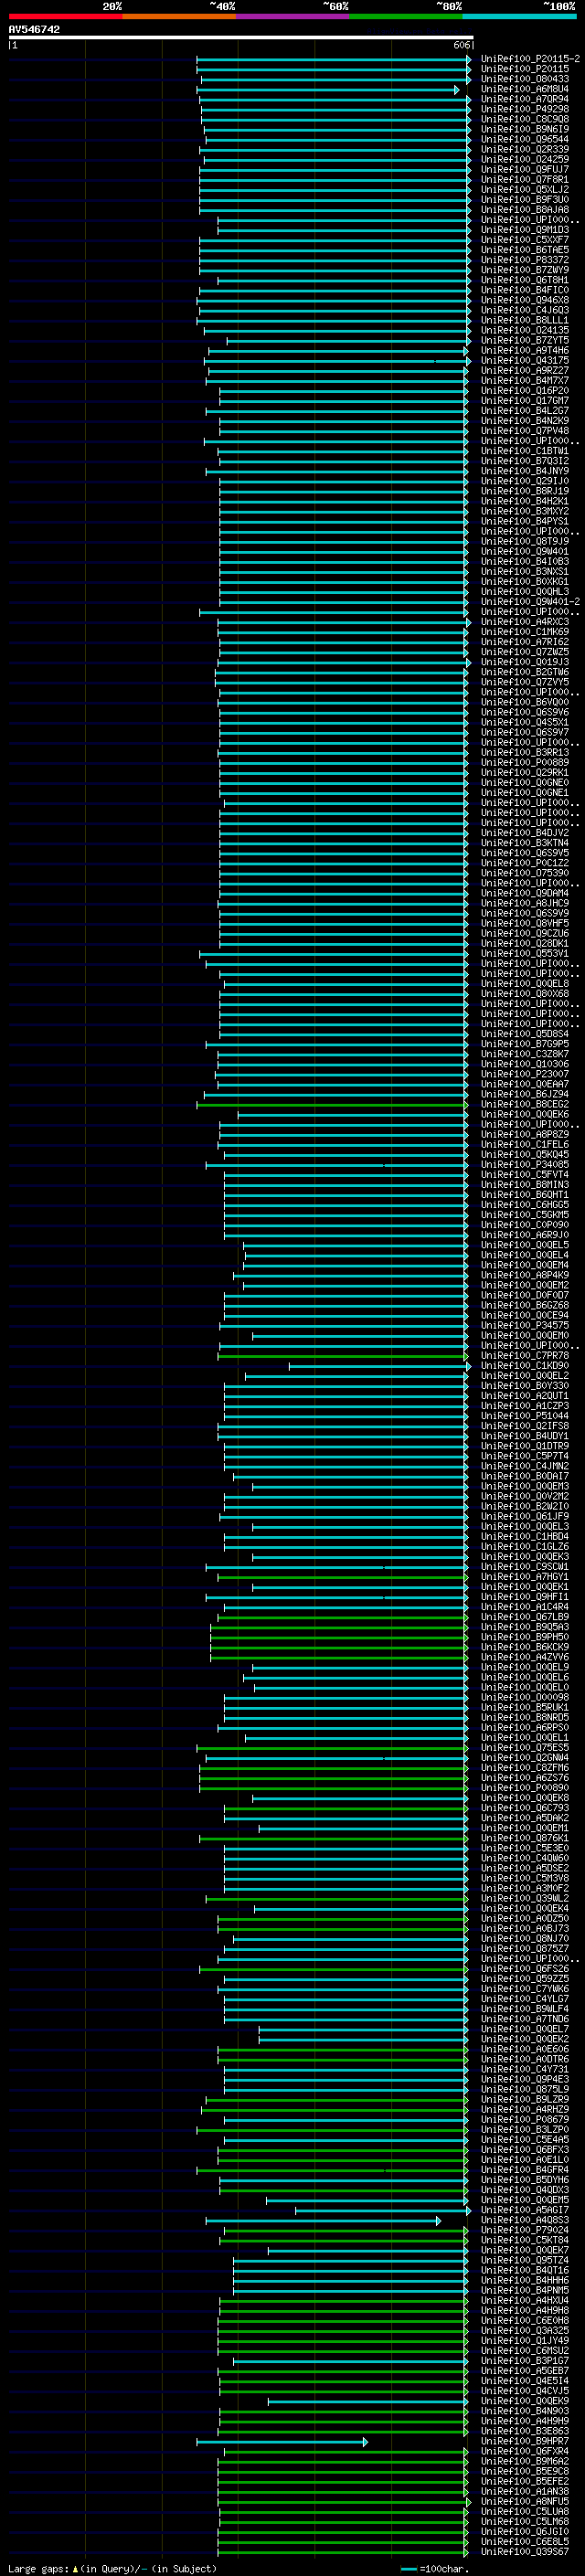
Task: Click hit label UniRef100_Q0QEL5
Action: (525, 1245)
